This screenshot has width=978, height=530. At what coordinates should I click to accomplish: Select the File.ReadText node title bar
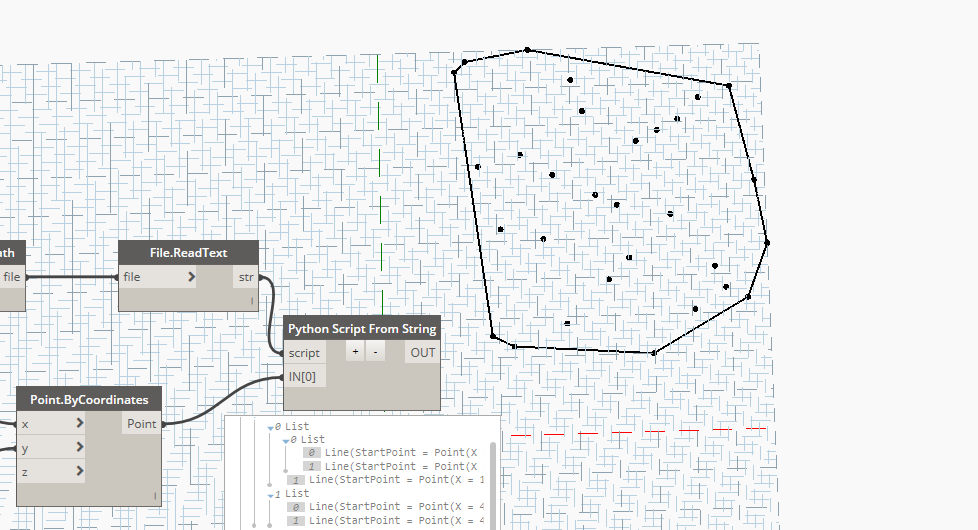click(188, 253)
